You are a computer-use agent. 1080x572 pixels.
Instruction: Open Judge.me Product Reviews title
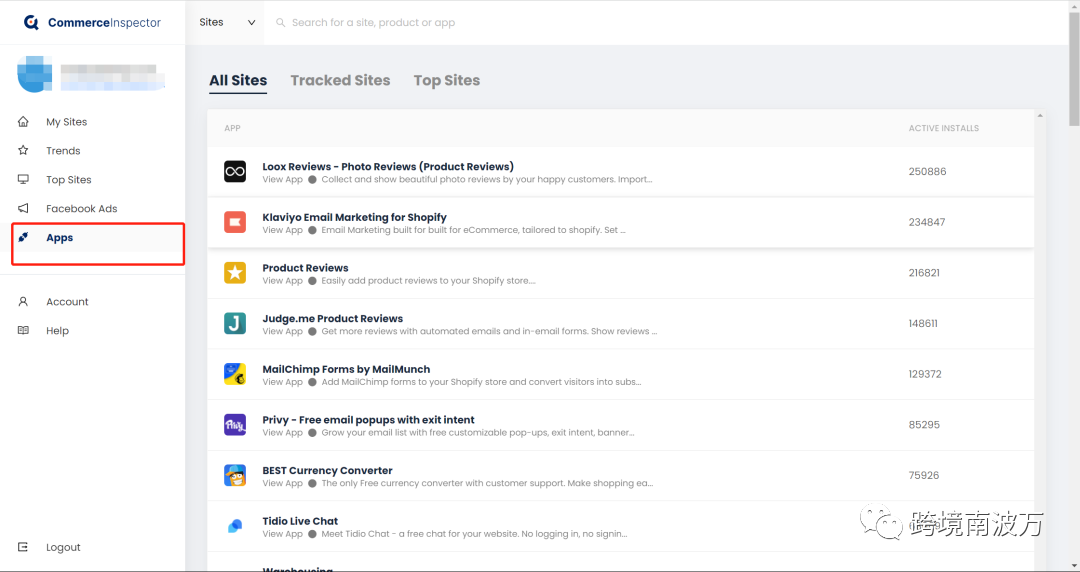click(x=333, y=318)
